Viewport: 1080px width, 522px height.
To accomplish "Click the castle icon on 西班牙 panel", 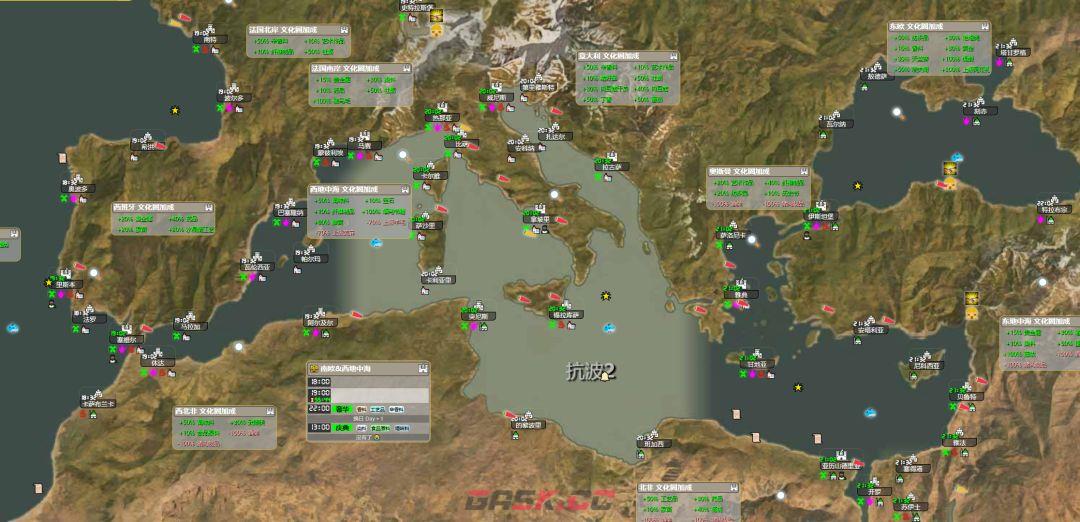I will click(x=207, y=207).
